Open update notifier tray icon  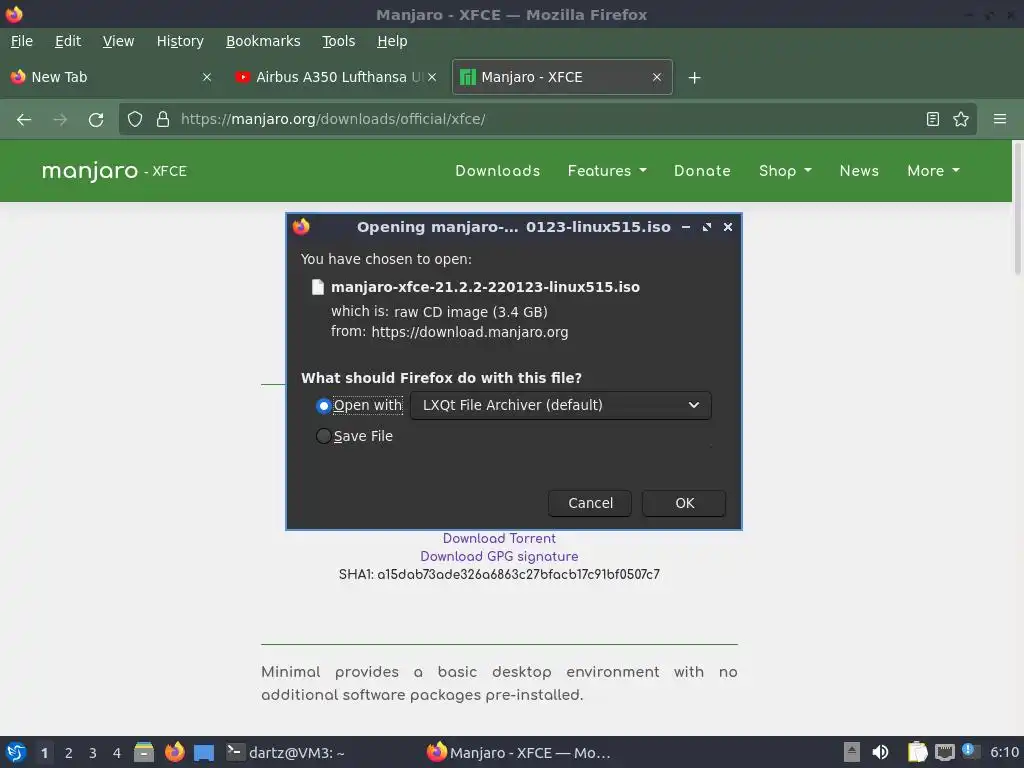point(970,752)
